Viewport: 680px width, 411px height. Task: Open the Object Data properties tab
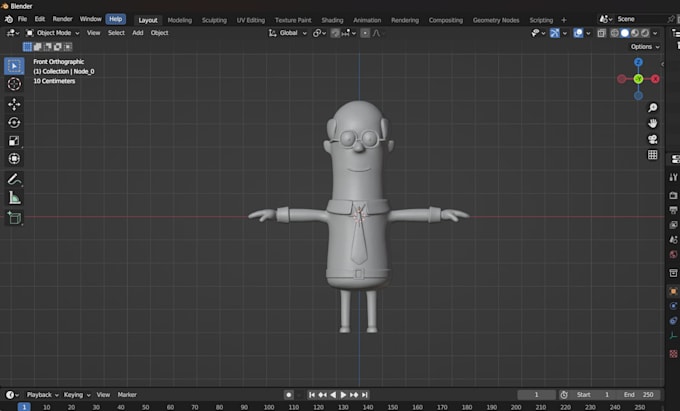(673, 336)
